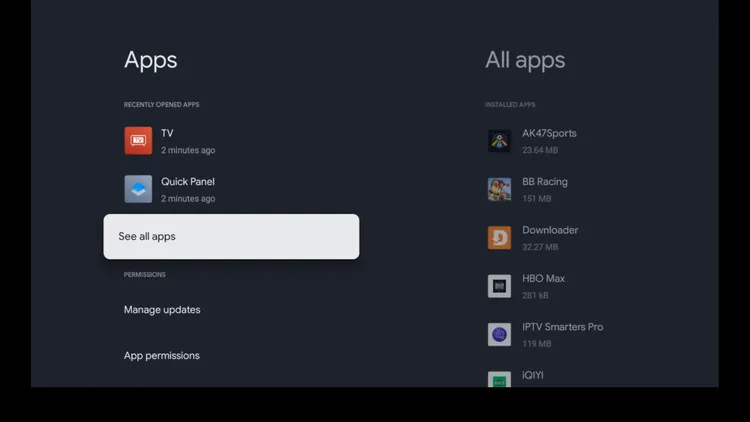The width and height of the screenshot is (750, 422).
Task: Open App permissions settings
Action: 162,355
